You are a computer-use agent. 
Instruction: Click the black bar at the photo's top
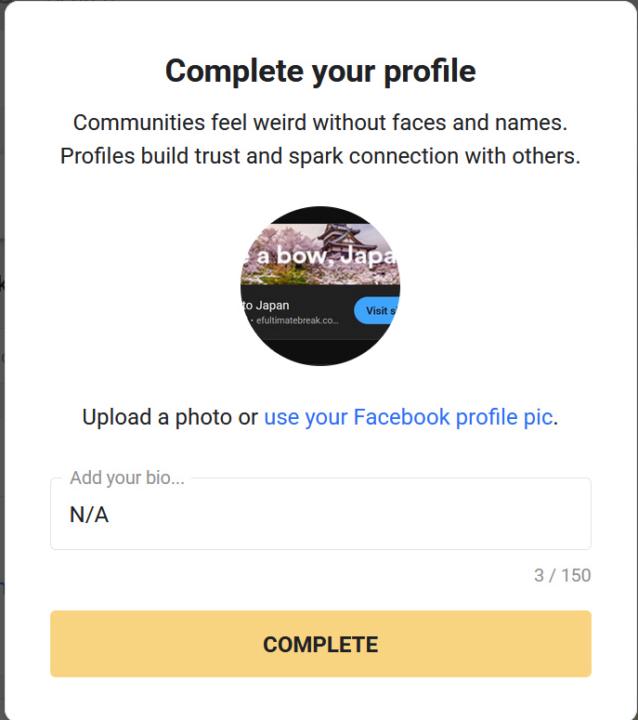click(320, 214)
